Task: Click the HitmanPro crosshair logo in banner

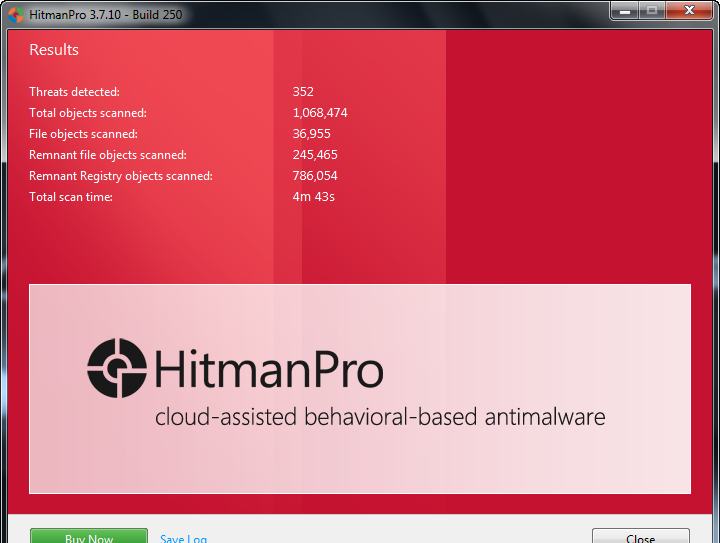Action: pos(116,369)
